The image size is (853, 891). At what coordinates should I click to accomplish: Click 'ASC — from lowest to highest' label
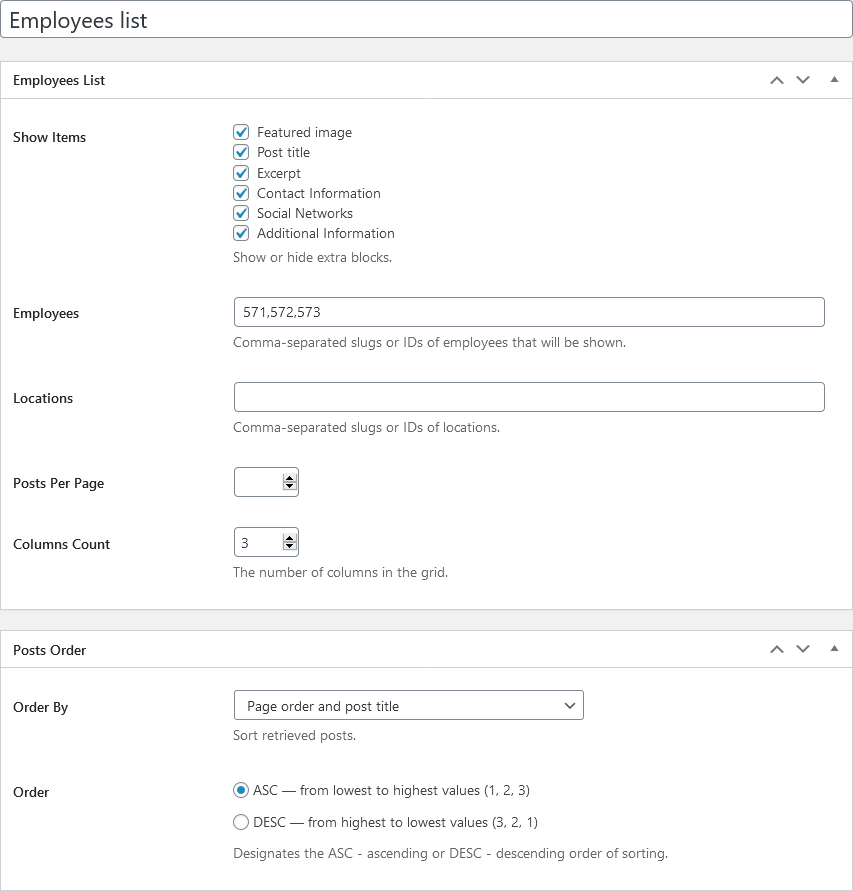[391, 790]
